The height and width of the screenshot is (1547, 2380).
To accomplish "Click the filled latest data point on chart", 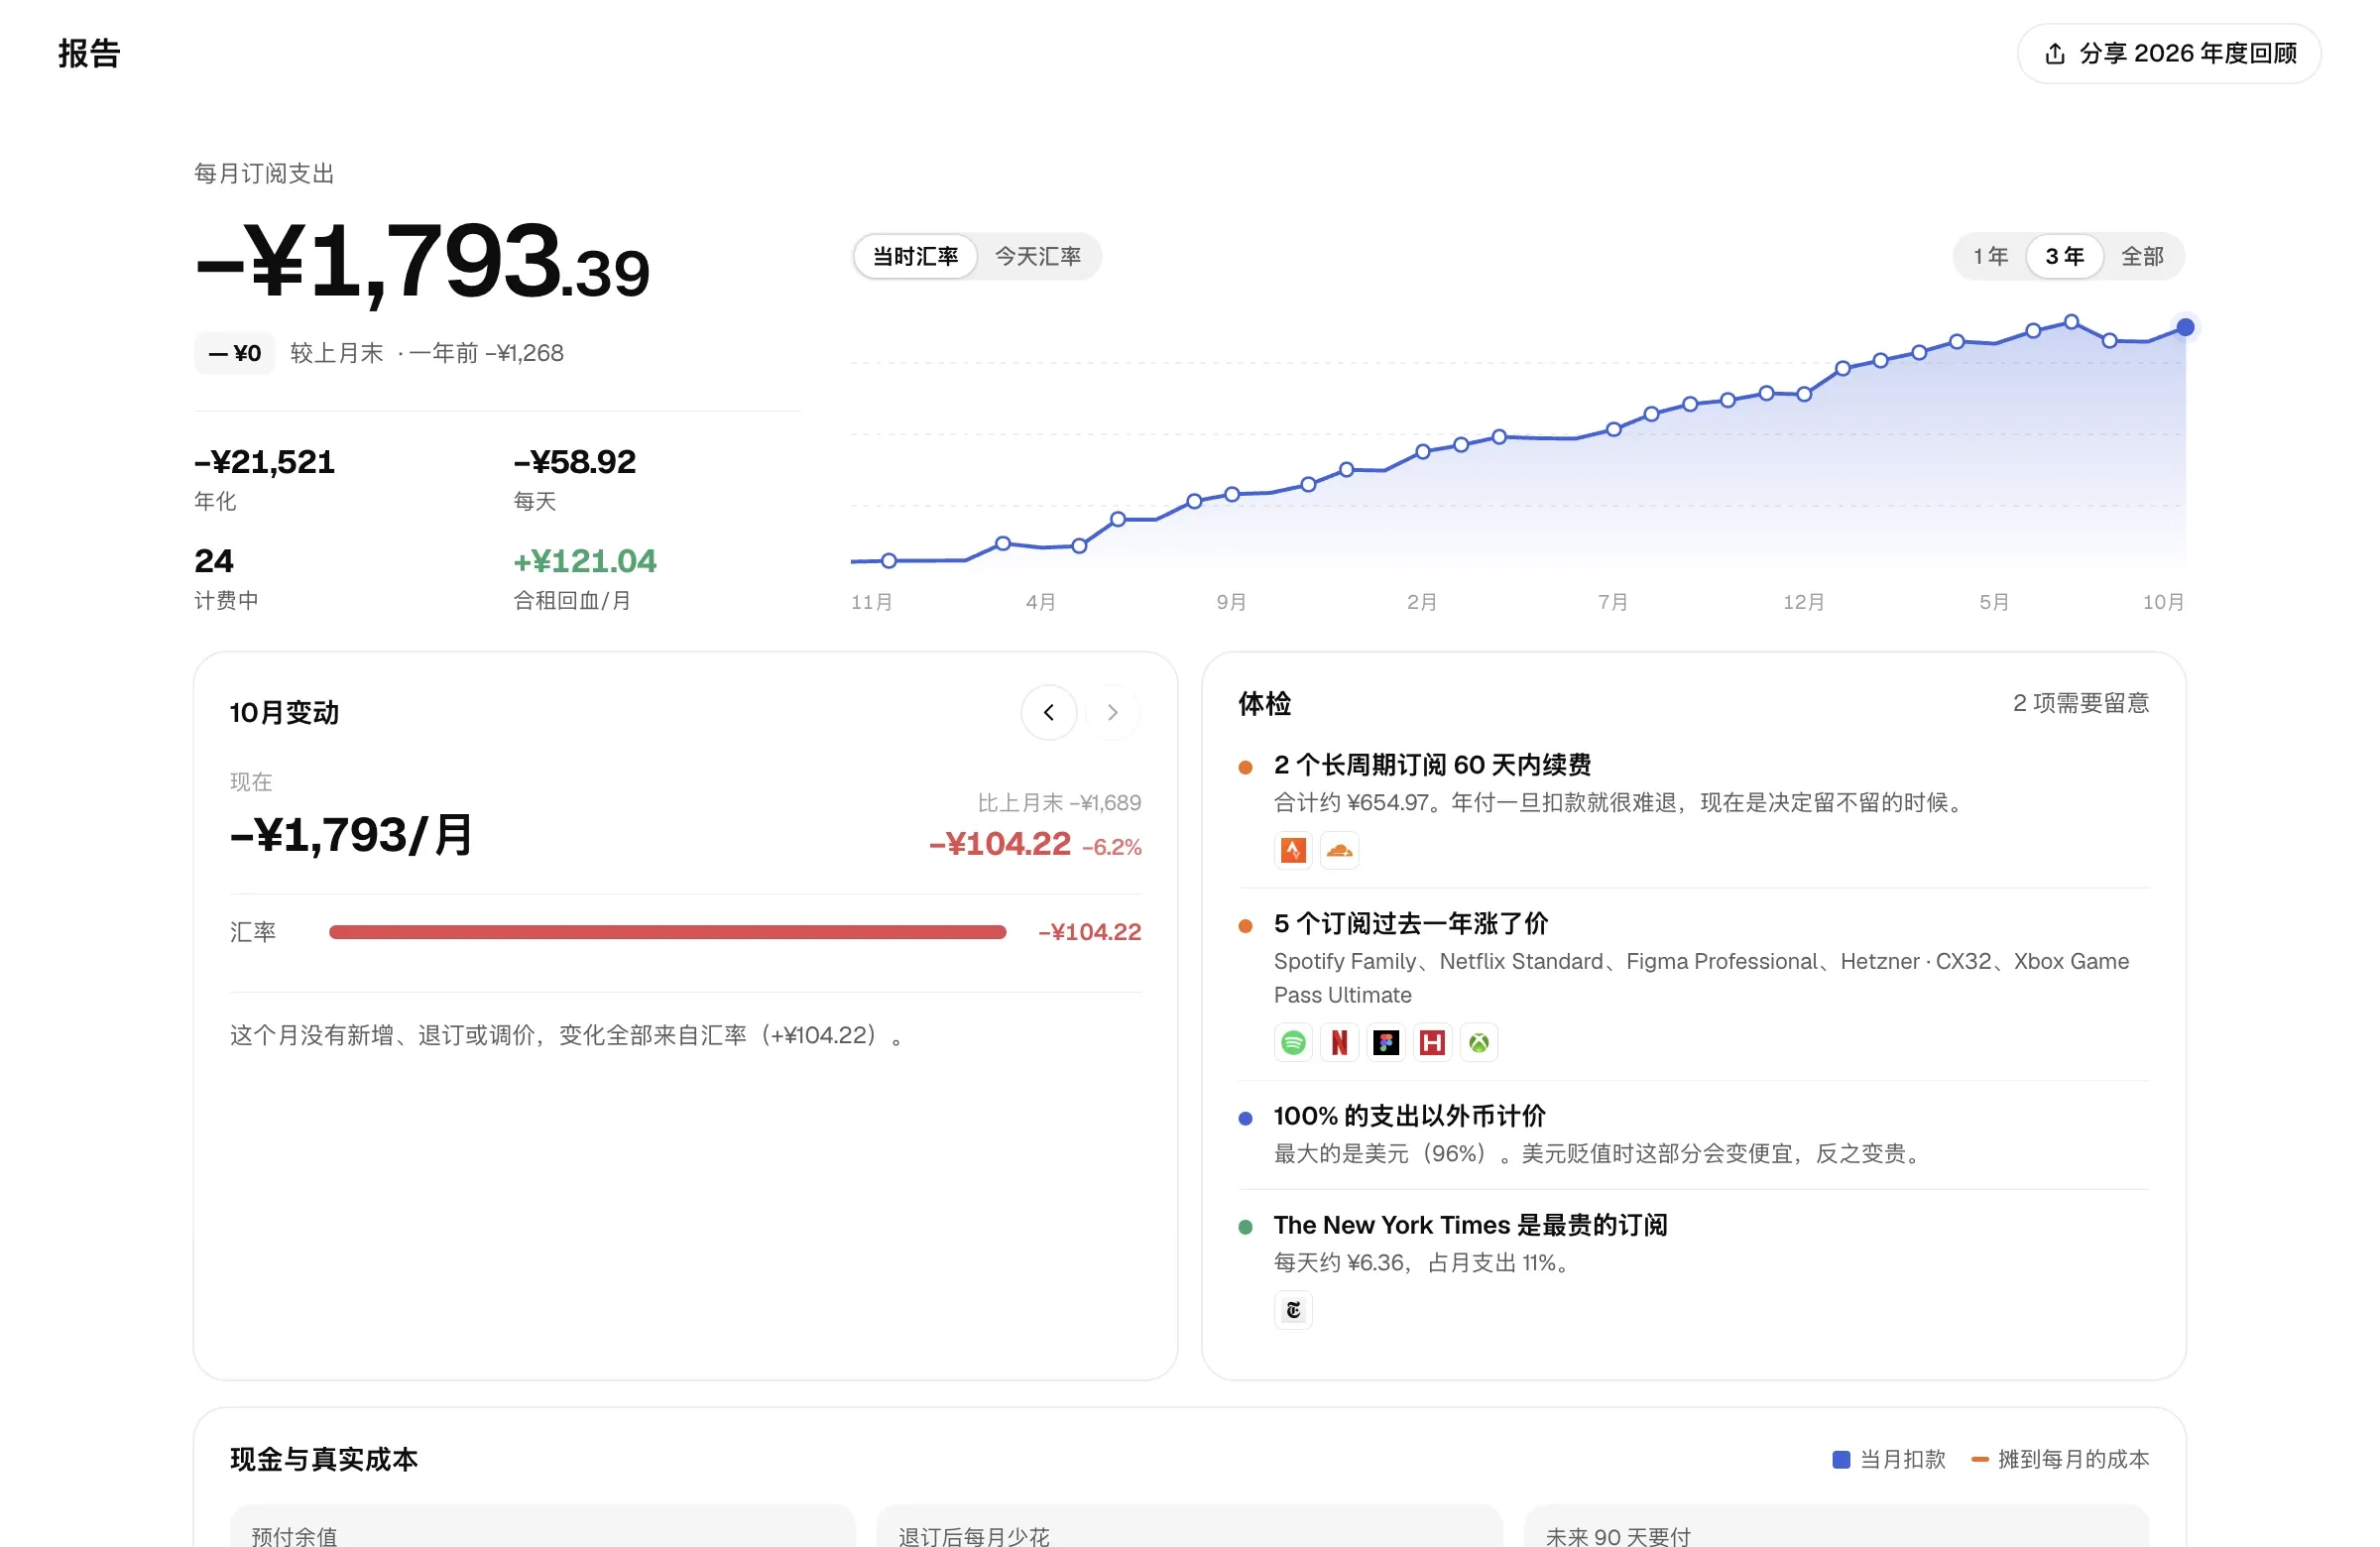I will (x=2185, y=327).
